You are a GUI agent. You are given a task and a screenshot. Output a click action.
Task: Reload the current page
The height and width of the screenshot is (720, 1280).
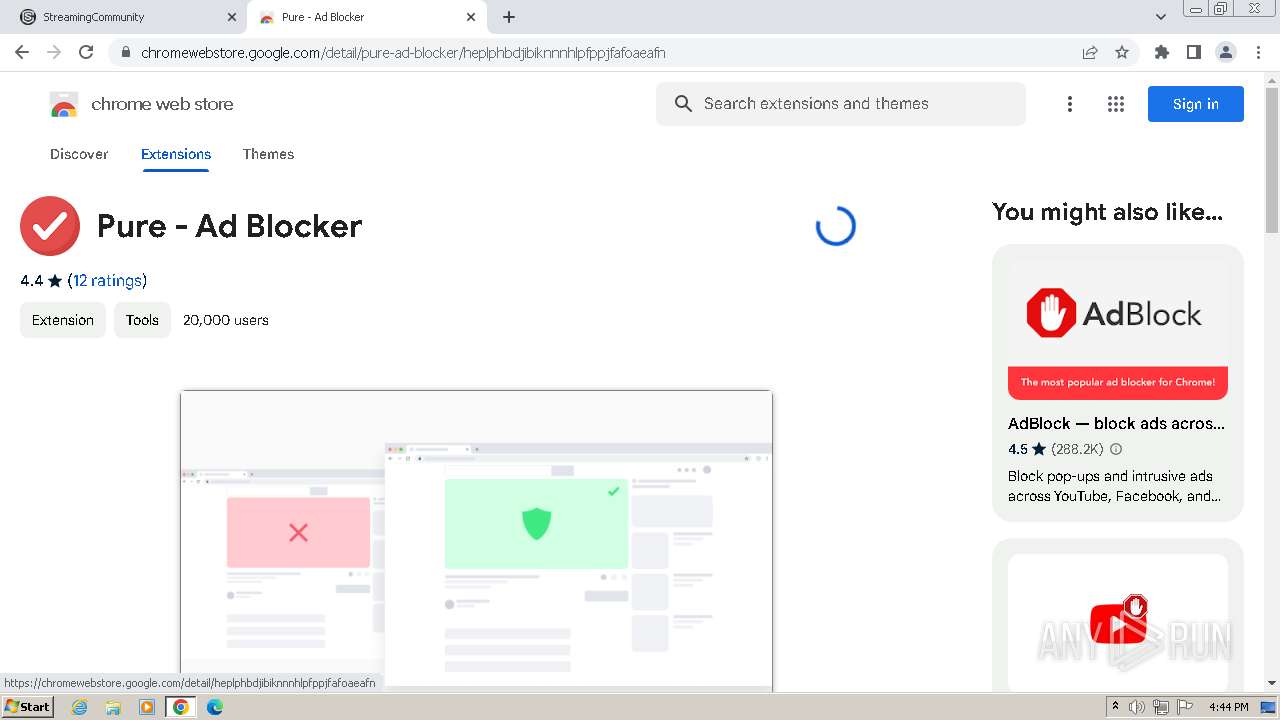pos(86,52)
